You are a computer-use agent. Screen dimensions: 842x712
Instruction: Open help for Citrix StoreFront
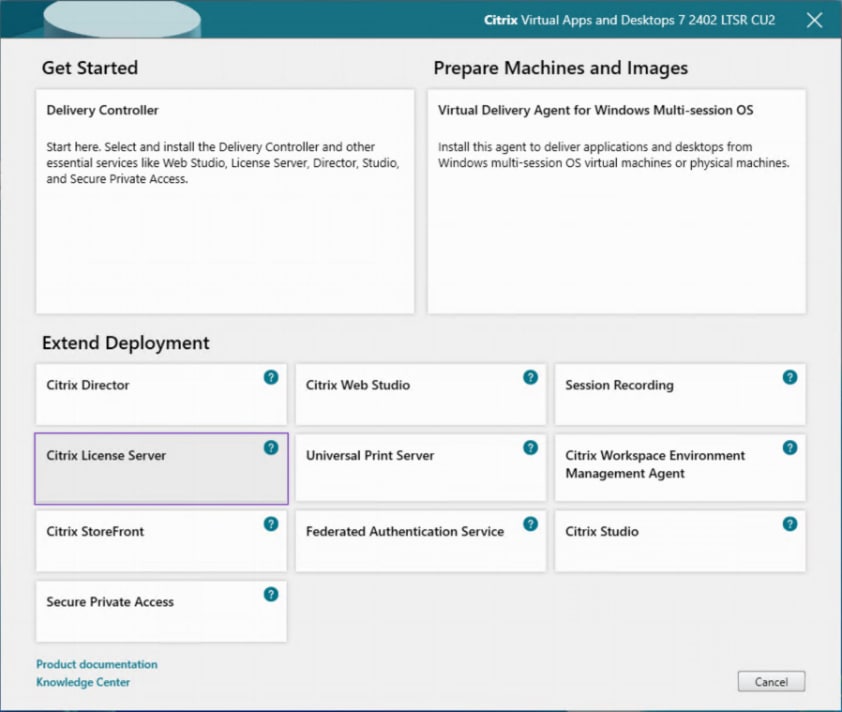click(271, 524)
